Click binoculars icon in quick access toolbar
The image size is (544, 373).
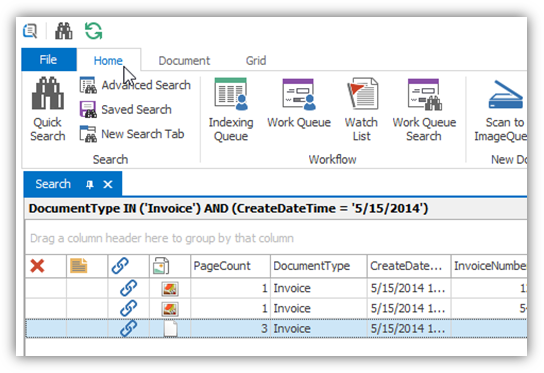(64, 31)
